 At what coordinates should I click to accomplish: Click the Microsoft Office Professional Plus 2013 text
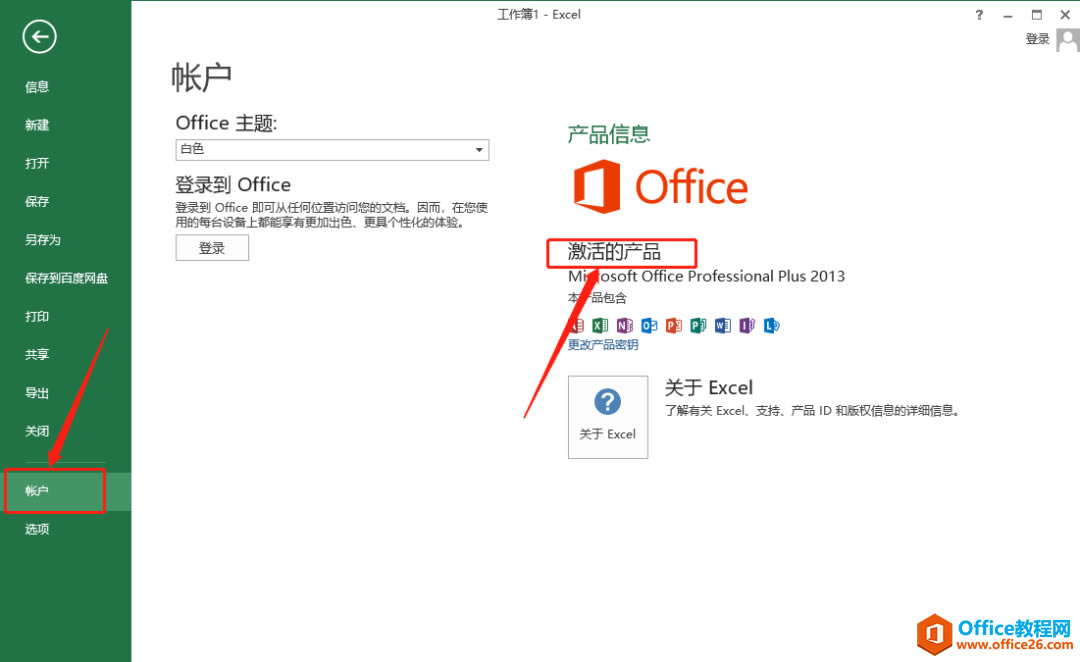(706, 276)
